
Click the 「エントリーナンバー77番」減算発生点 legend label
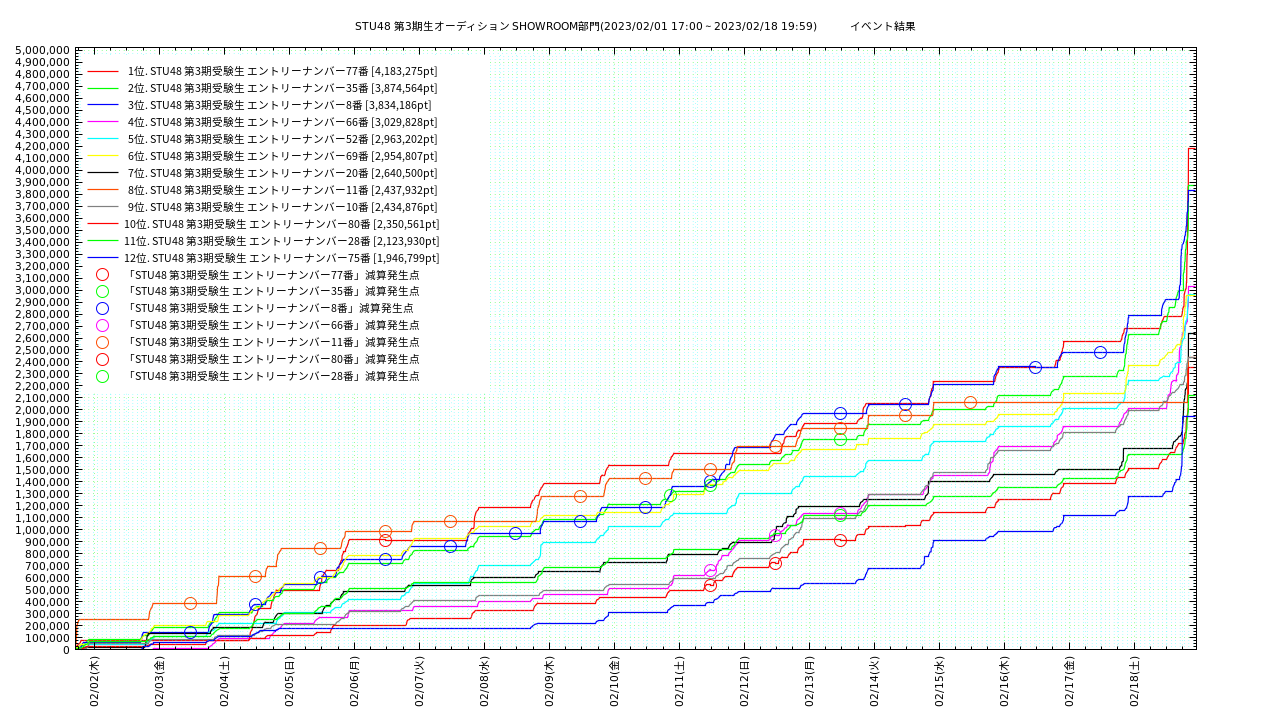click(273, 275)
